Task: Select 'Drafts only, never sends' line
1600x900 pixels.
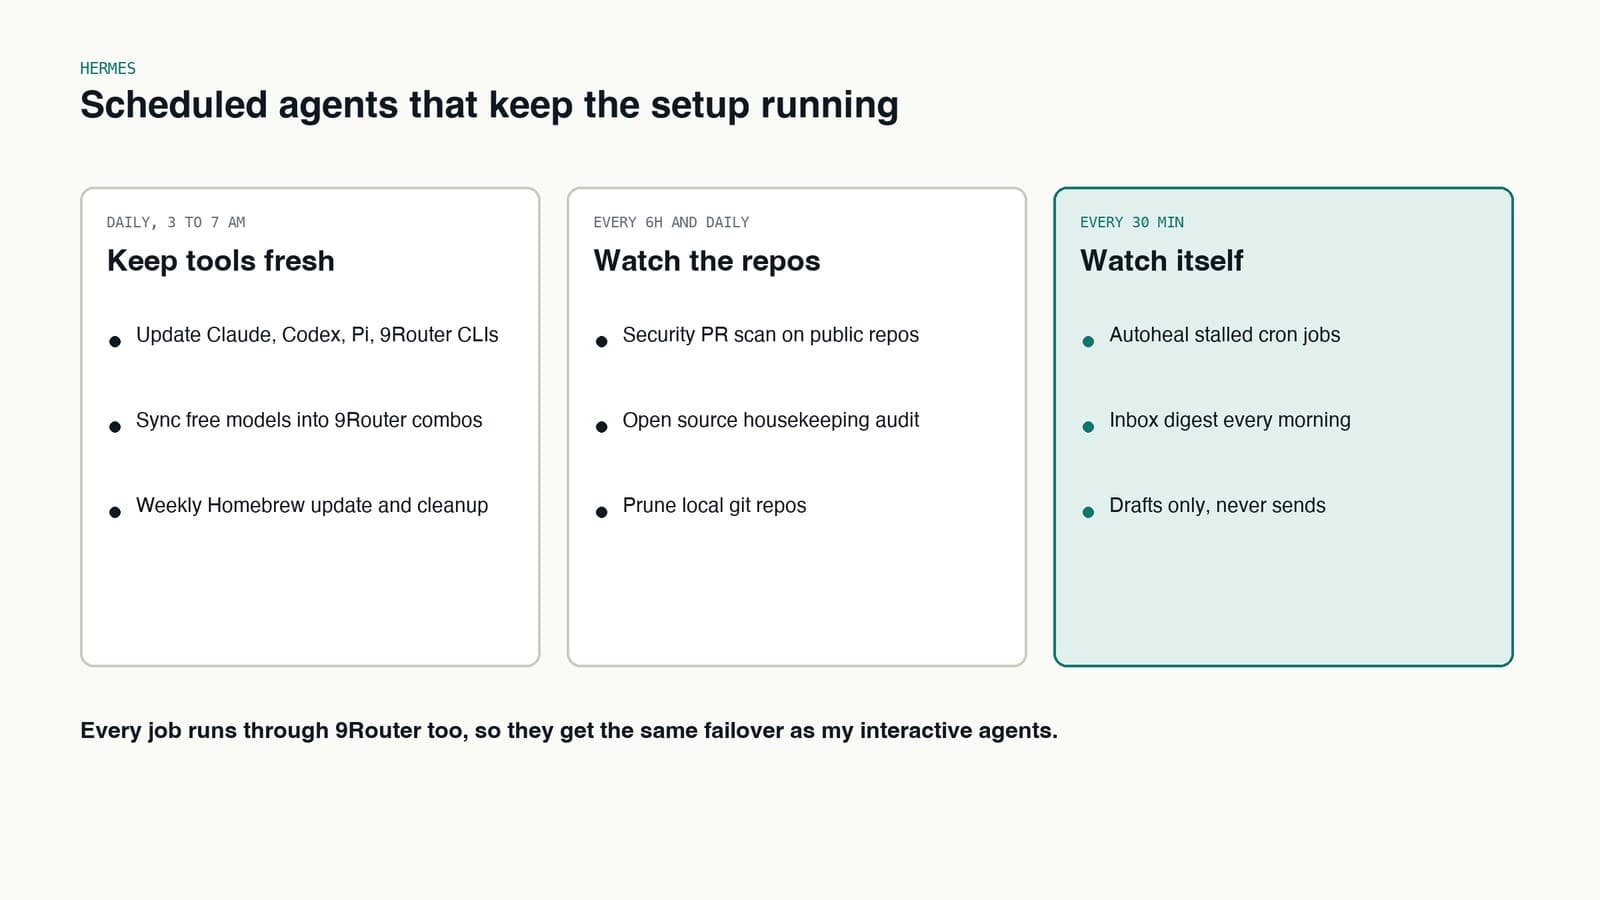Action: point(1217,506)
